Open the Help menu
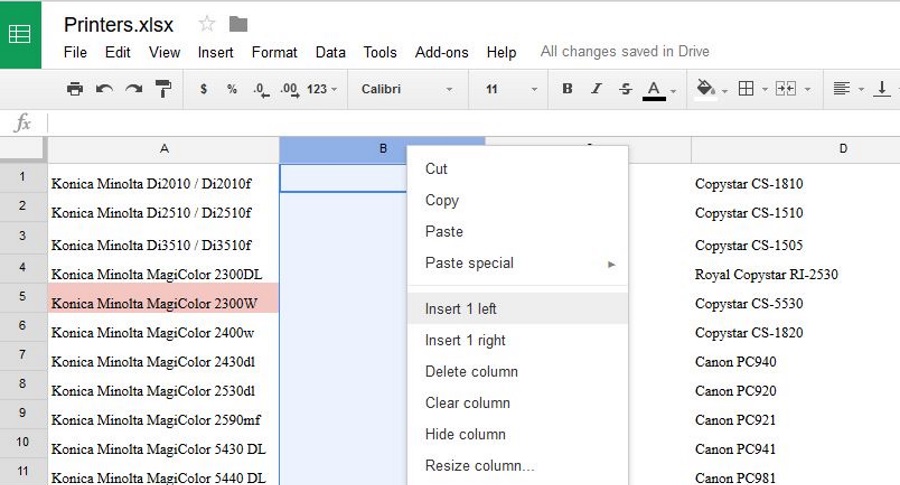Viewport: 900px width, 485px height. pos(501,52)
